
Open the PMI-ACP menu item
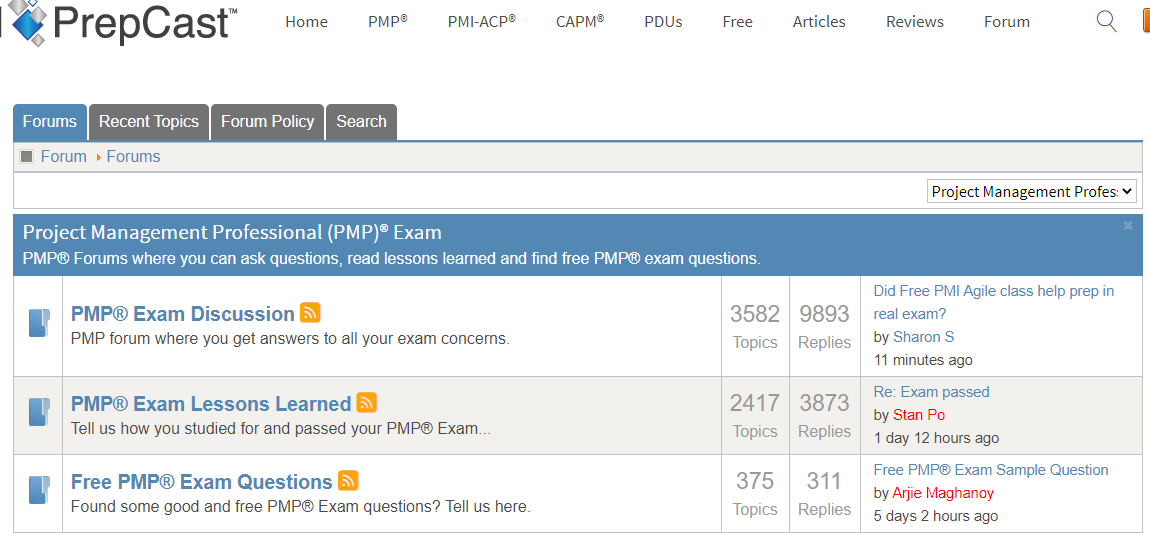pos(481,22)
